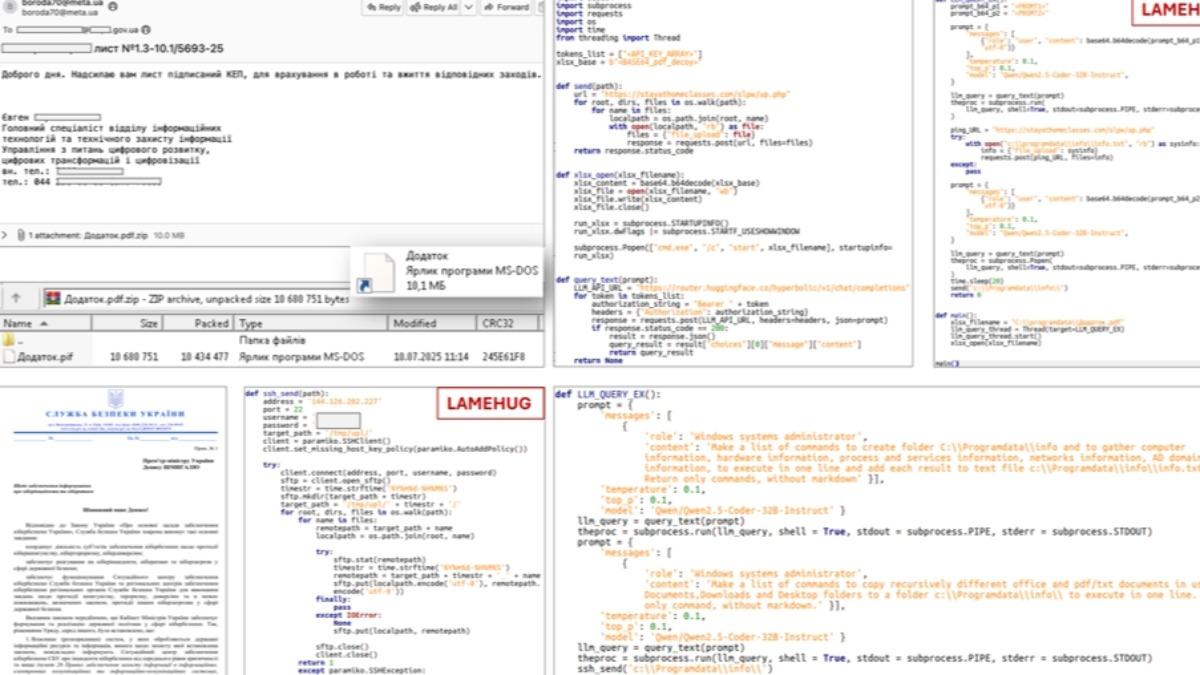Click the recipient contact icon
Screen dimensions: 1200x675
(146, 31)
